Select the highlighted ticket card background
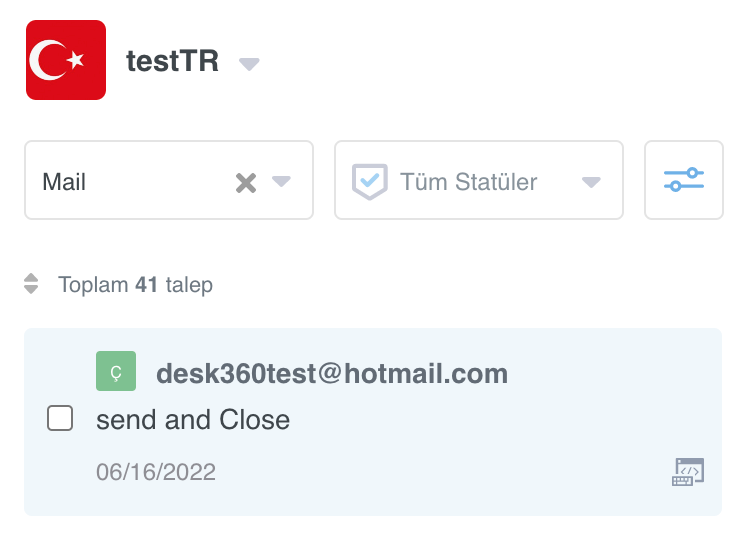754x536 pixels. (x=373, y=422)
